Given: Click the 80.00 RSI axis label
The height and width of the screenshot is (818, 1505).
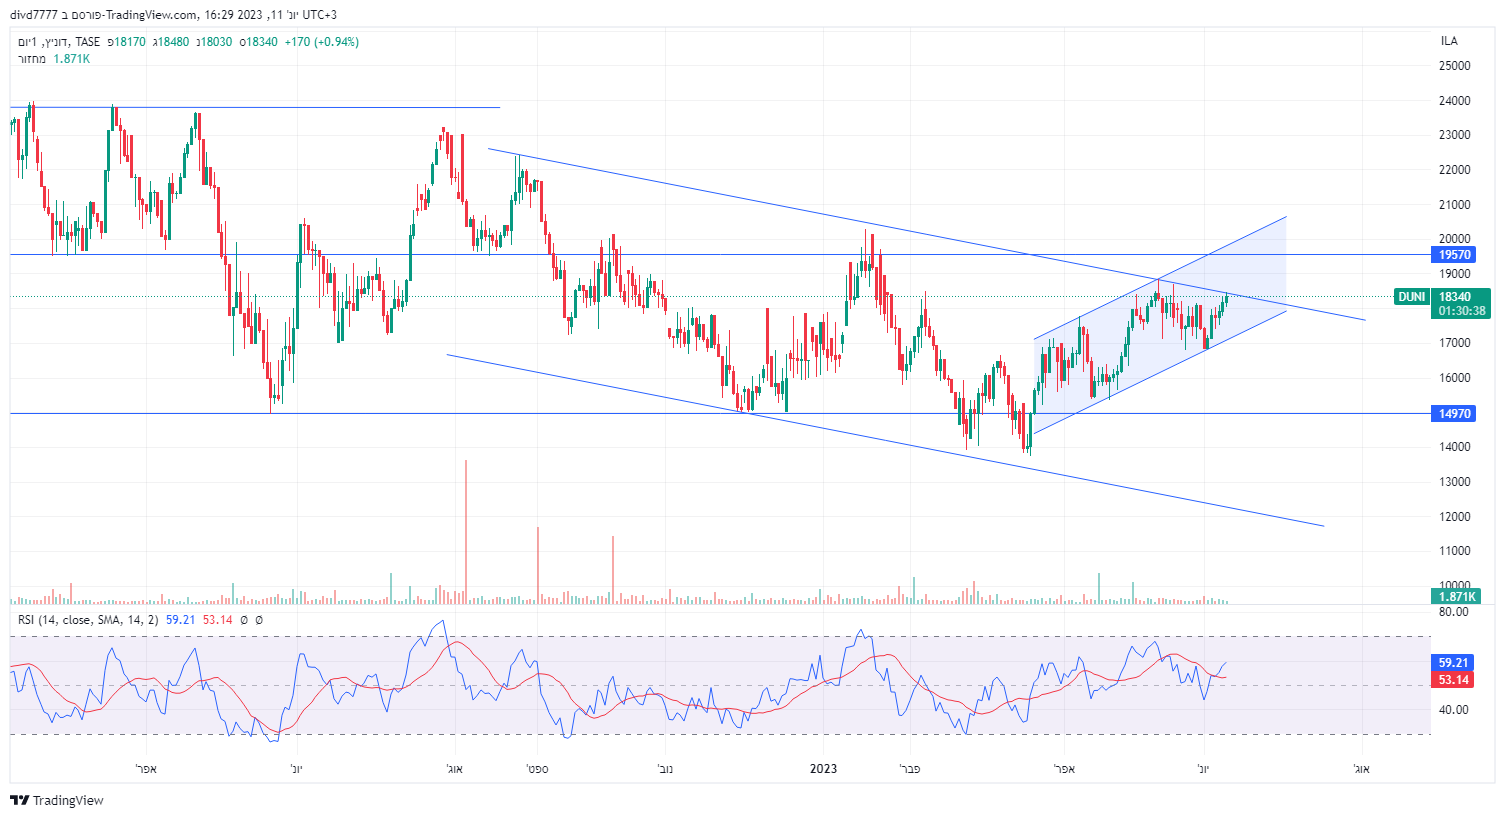Looking at the screenshot, I should click(x=1454, y=612).
